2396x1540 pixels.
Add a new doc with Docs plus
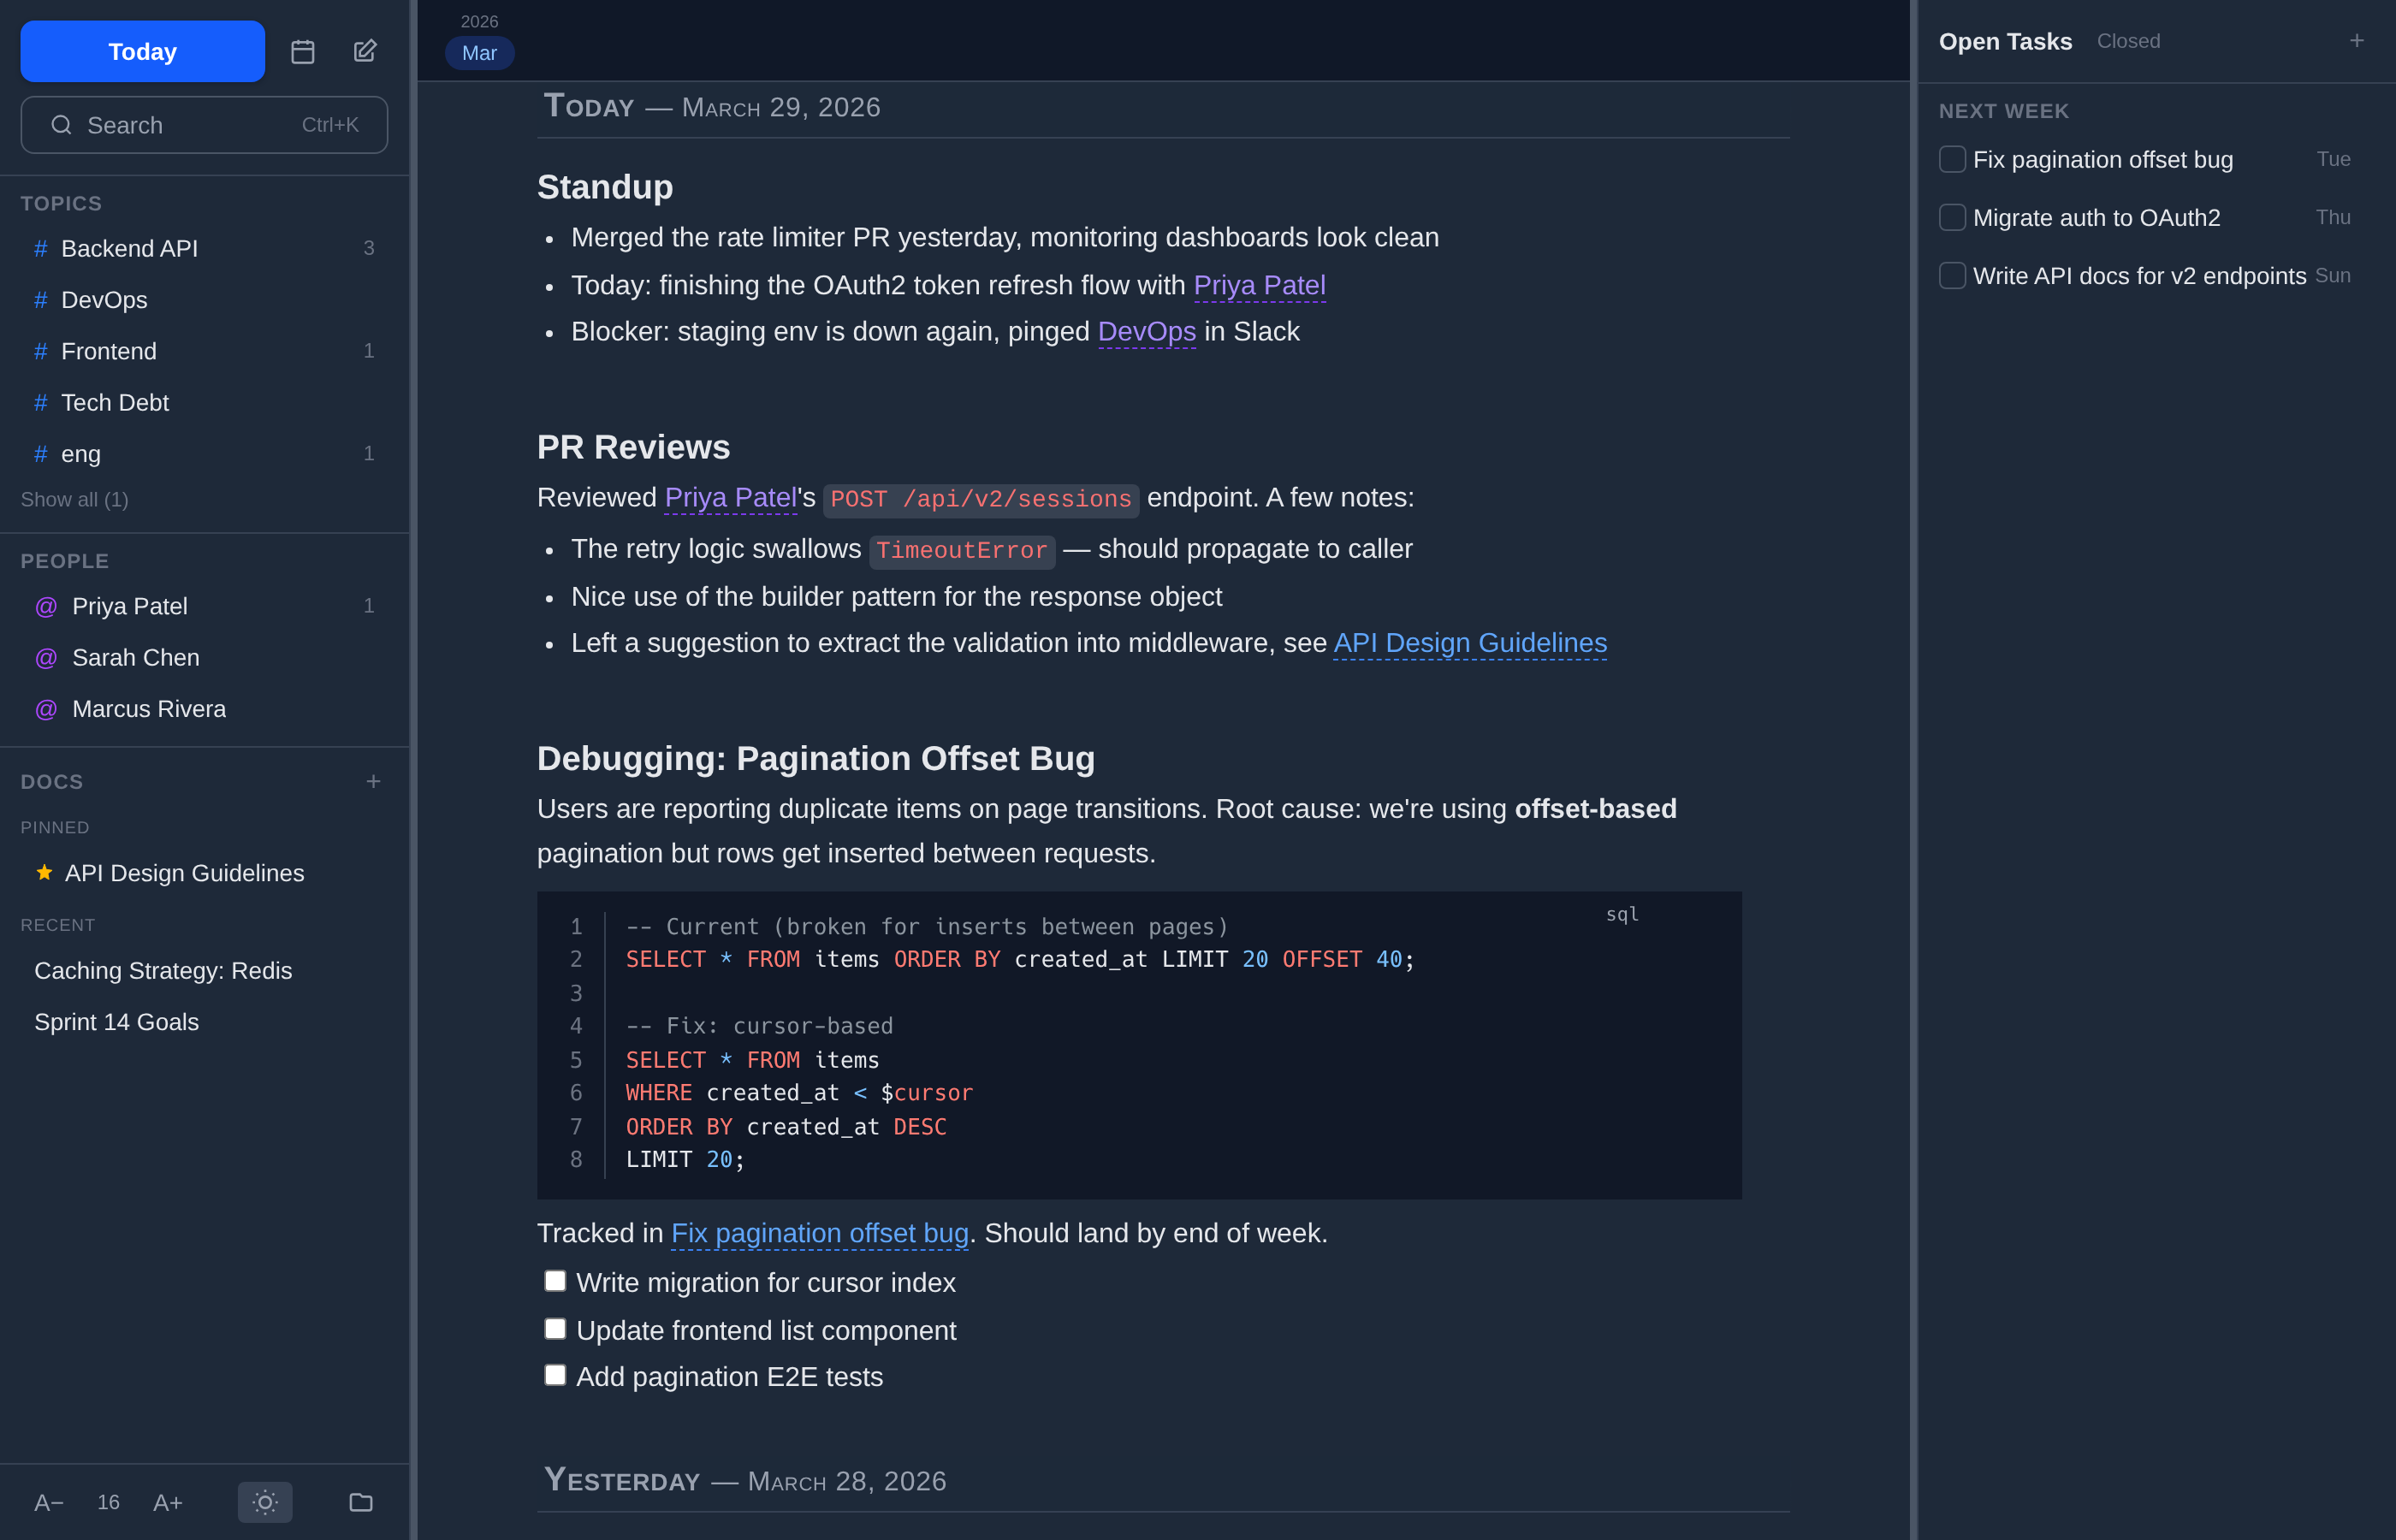coord(373,781)
